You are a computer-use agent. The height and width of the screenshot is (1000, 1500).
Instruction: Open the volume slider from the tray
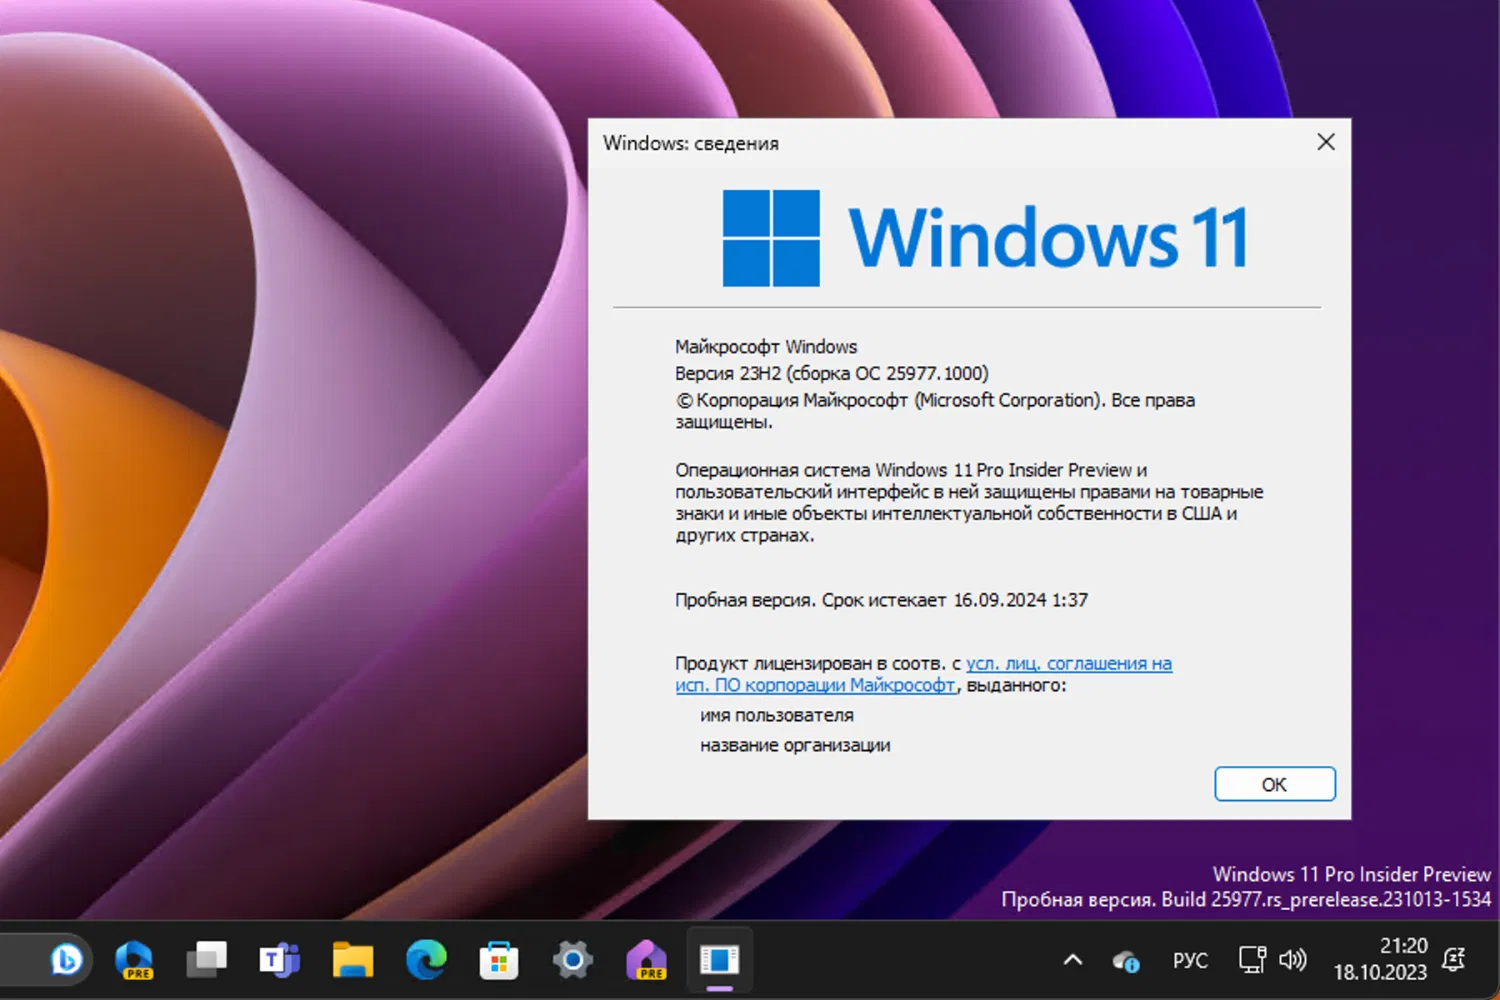pyautogui.click(x=1294, y=959)
